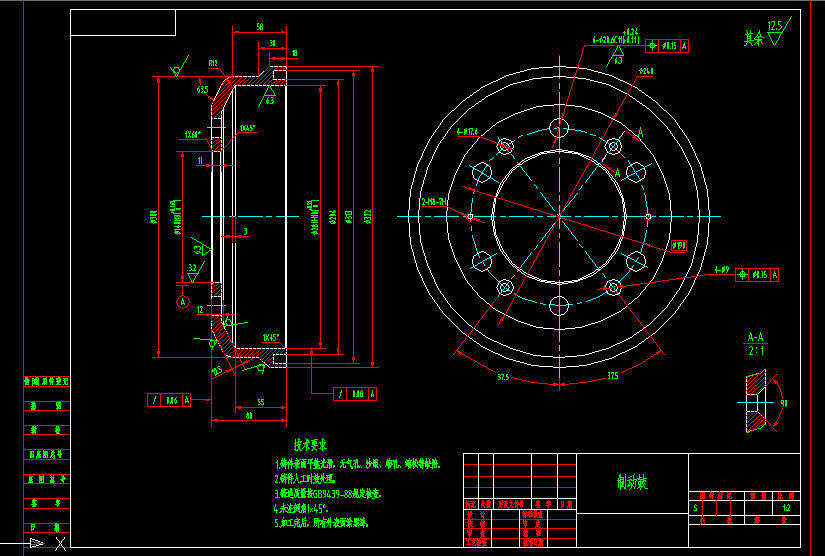Click the A-A section detail hatch view
This screenshot has height=556, width=825.
coord(758,403)
